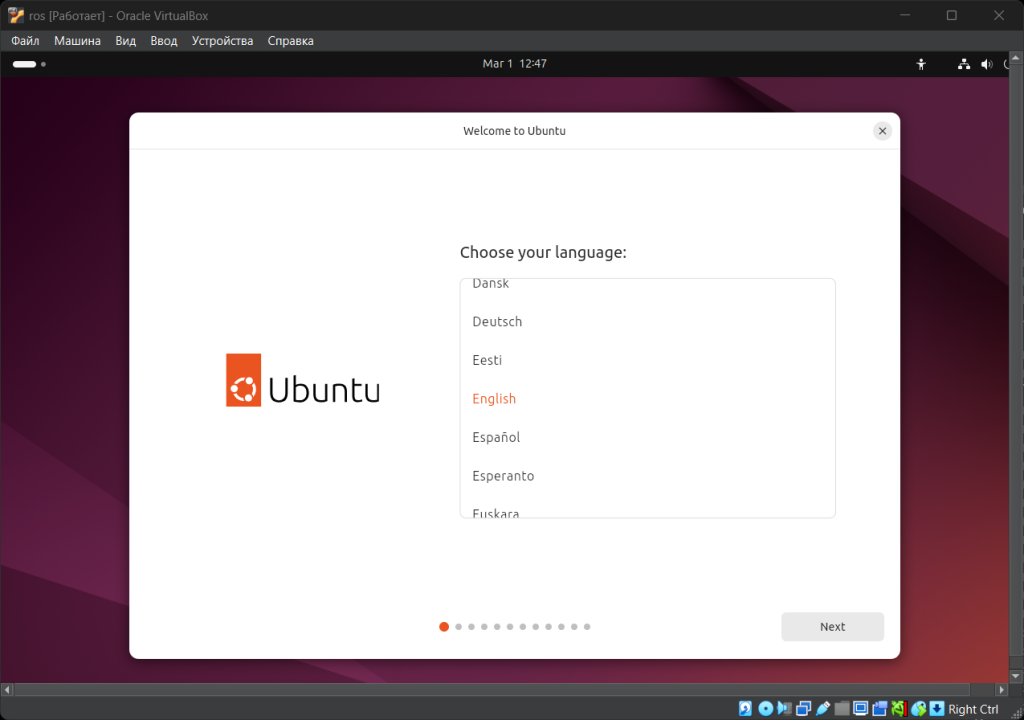Click the keyboard capture down-arrow icon
This screenshot has height=720, width=1024.
(x=936, y=708)
